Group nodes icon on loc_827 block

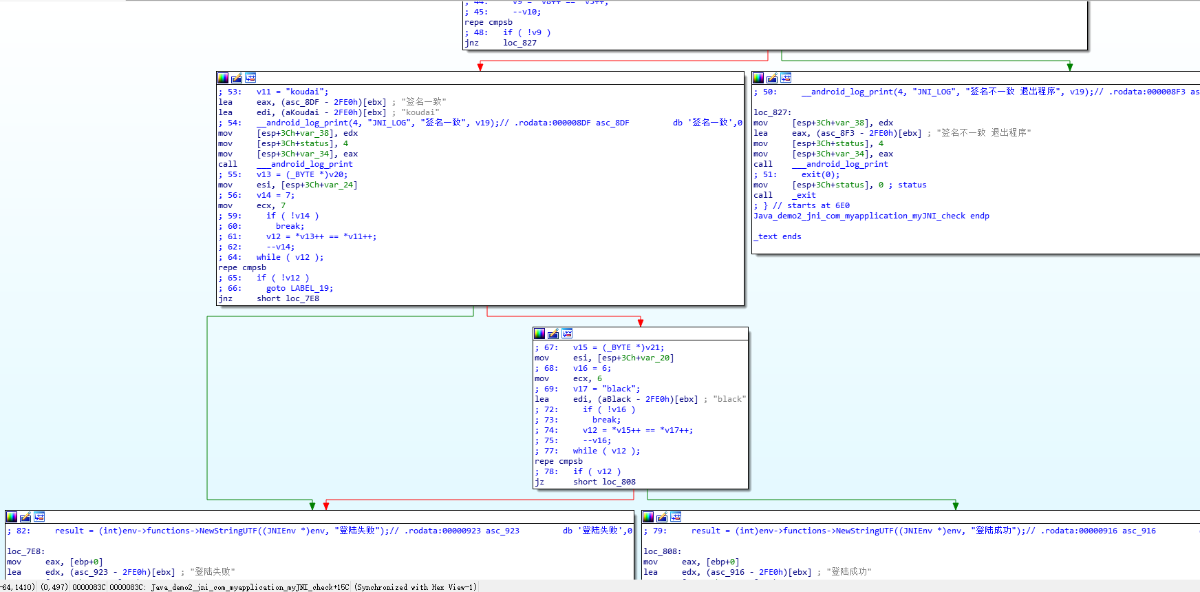click(x=787, y=77)
